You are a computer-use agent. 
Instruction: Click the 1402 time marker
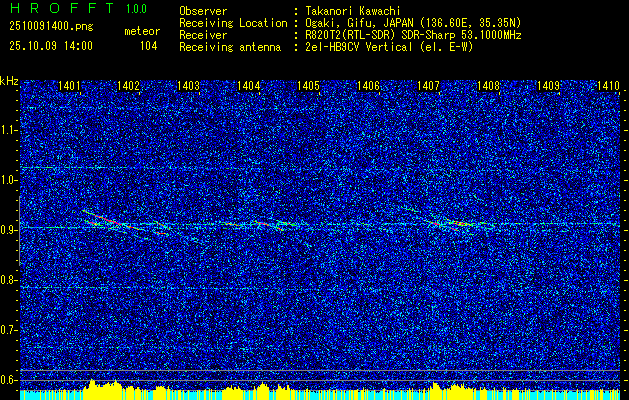tap(128, 86)
